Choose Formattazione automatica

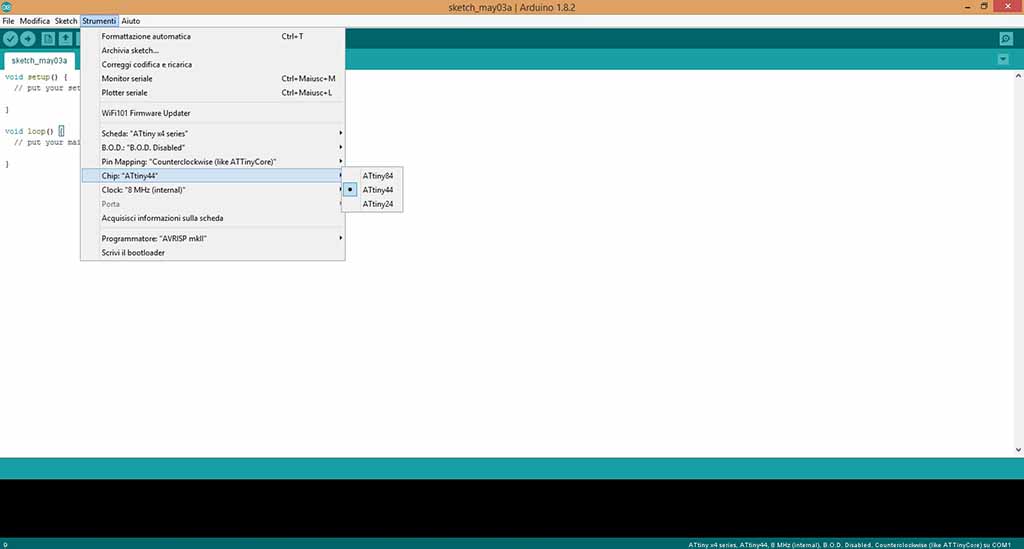pos(212,37)
